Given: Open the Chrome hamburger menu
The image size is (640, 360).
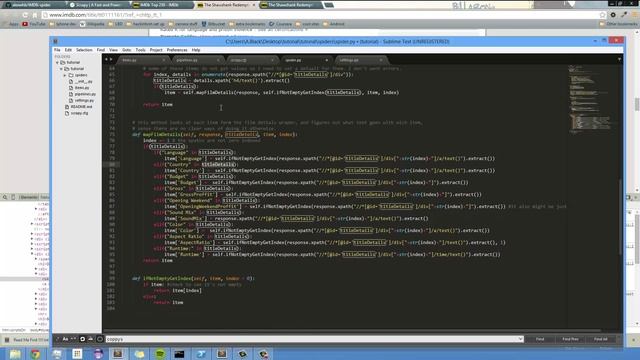Looking at the screenshot, I should pyautogui.click(x=634, y=15).
